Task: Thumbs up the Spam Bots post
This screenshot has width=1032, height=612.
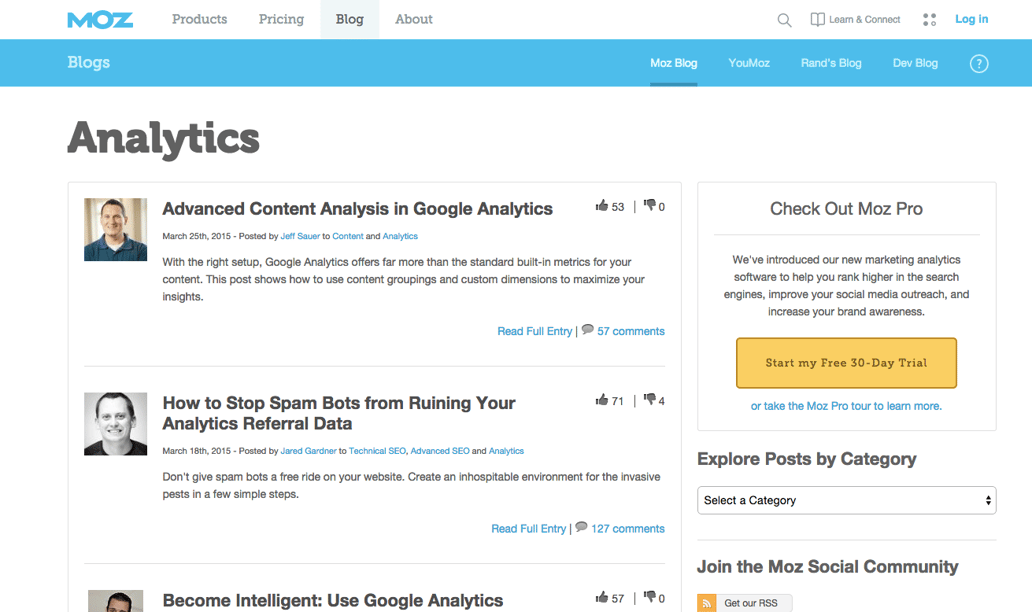Action: (x=602, y=400)
